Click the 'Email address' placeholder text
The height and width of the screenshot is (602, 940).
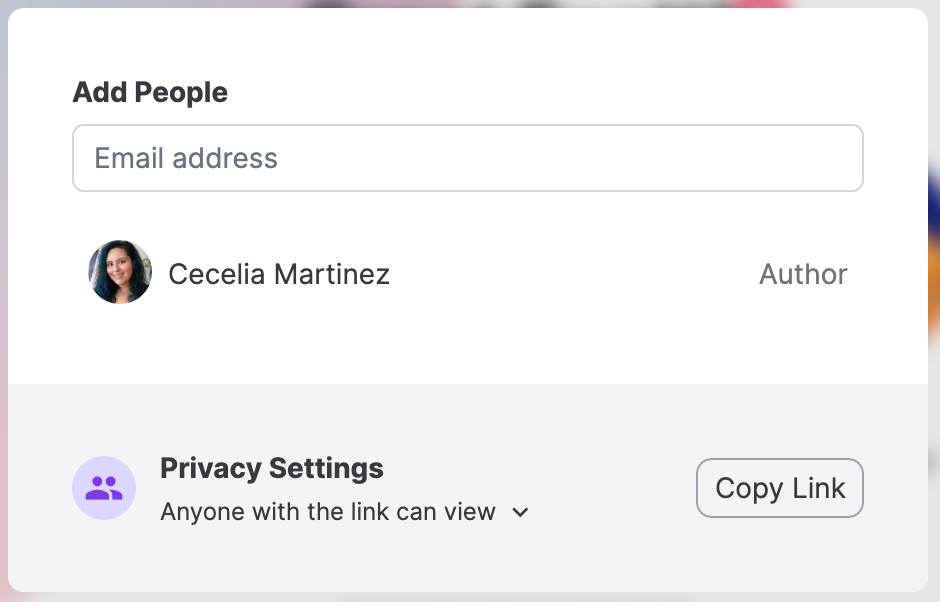186,158
